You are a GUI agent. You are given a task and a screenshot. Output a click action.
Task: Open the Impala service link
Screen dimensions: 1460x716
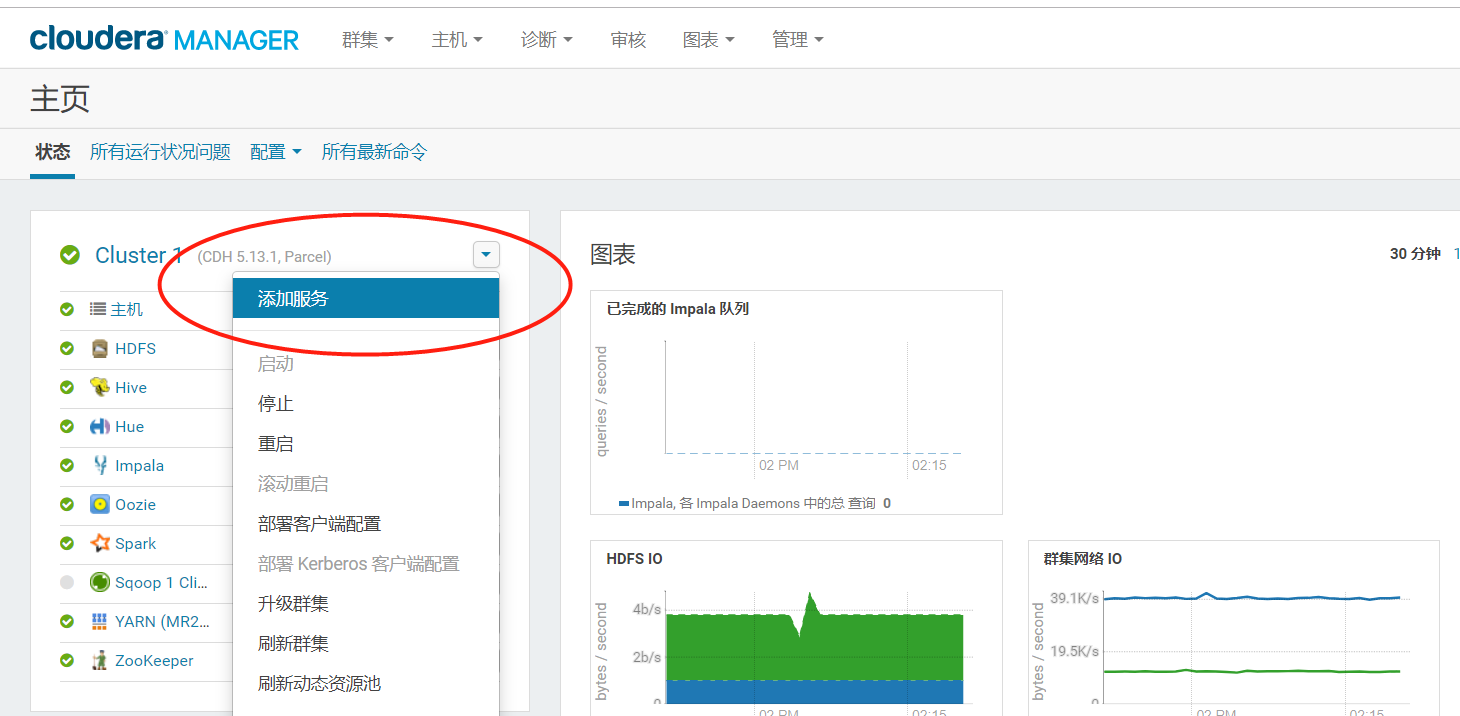139,466
